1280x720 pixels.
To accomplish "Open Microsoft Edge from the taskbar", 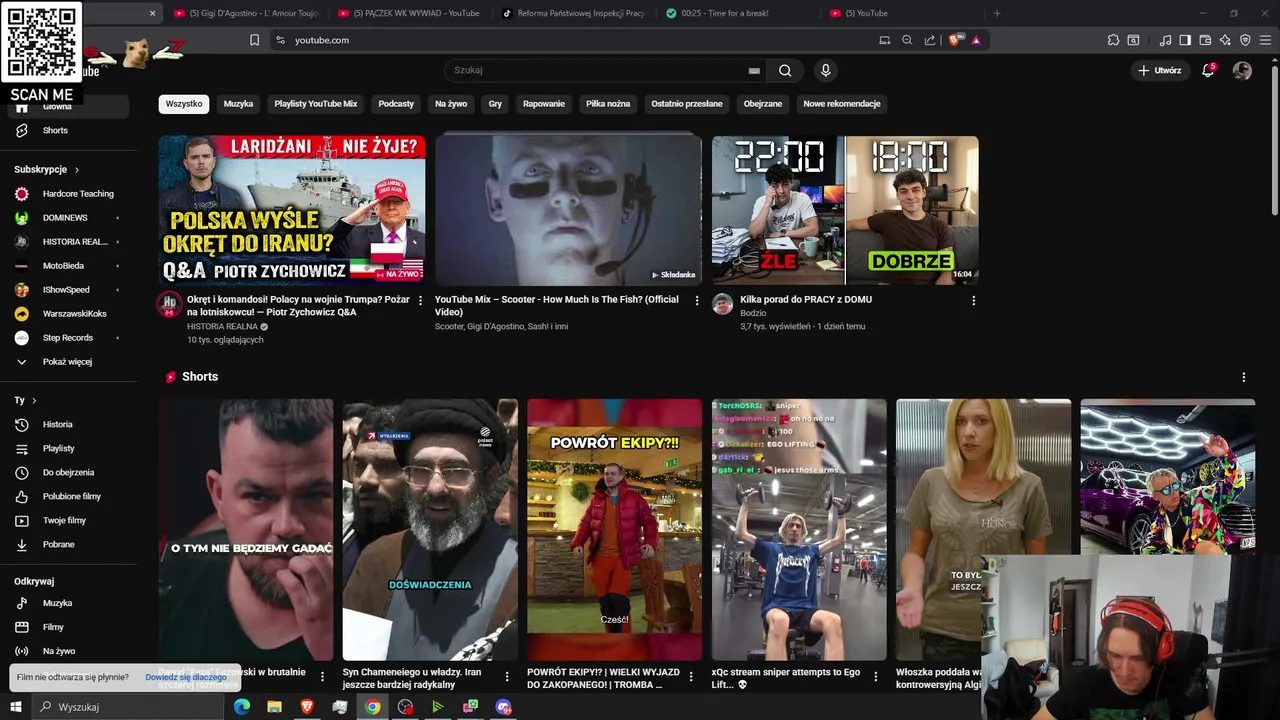I will (242, 707).
